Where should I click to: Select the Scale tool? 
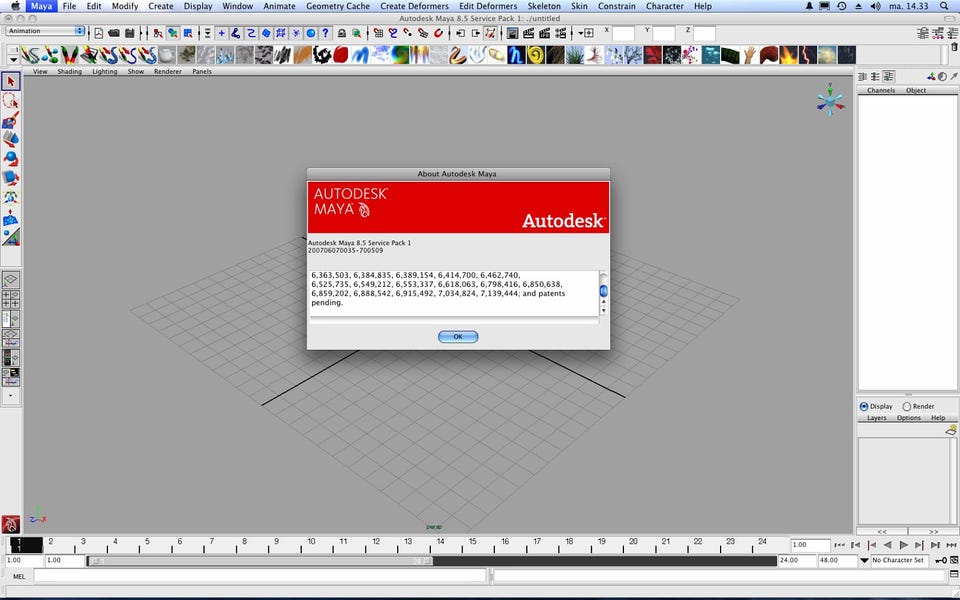click(10, 178)
